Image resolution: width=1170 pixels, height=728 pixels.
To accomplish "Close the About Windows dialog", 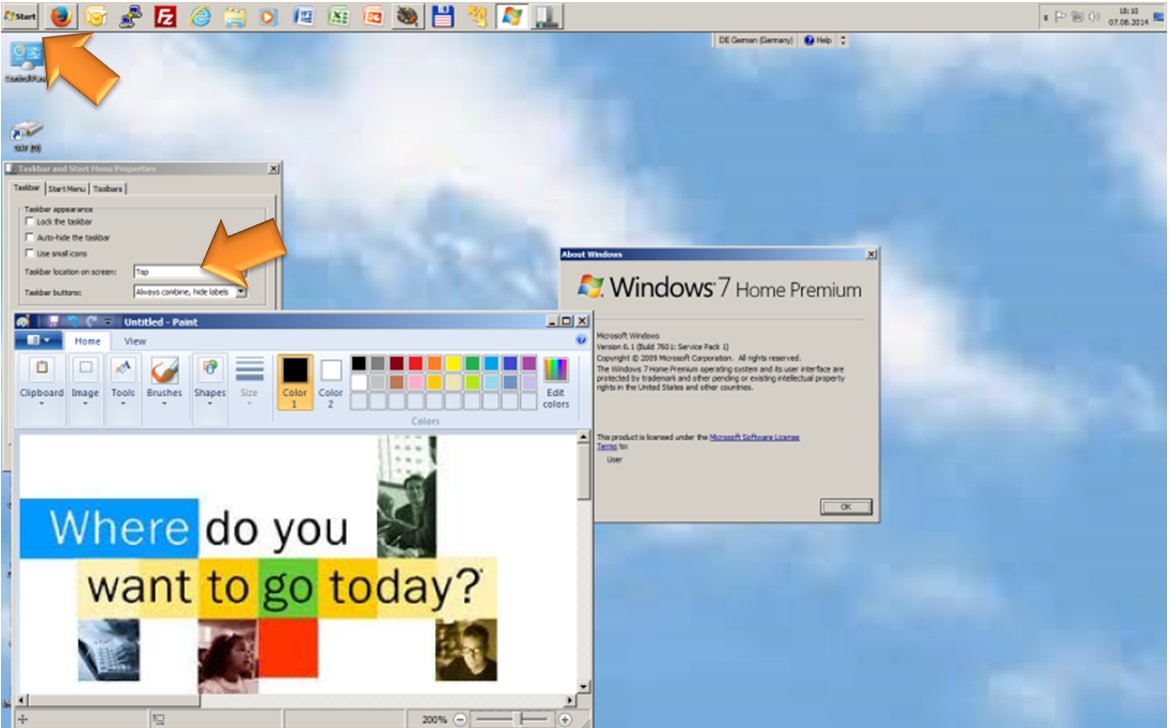I will pyautogui.click(x=871, y=254).
